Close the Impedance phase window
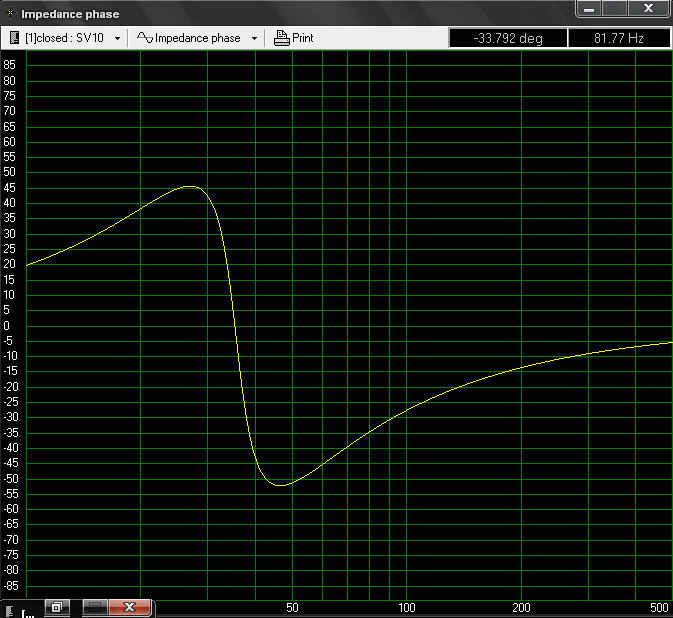 click(648, 9)
